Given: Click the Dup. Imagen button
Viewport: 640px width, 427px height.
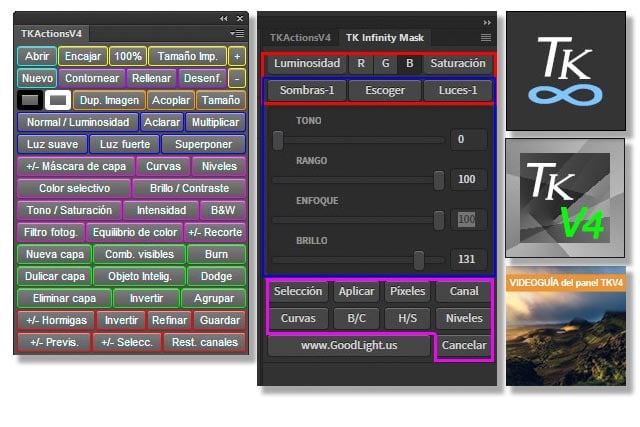Looking at the screenshot, I should 109,100.
